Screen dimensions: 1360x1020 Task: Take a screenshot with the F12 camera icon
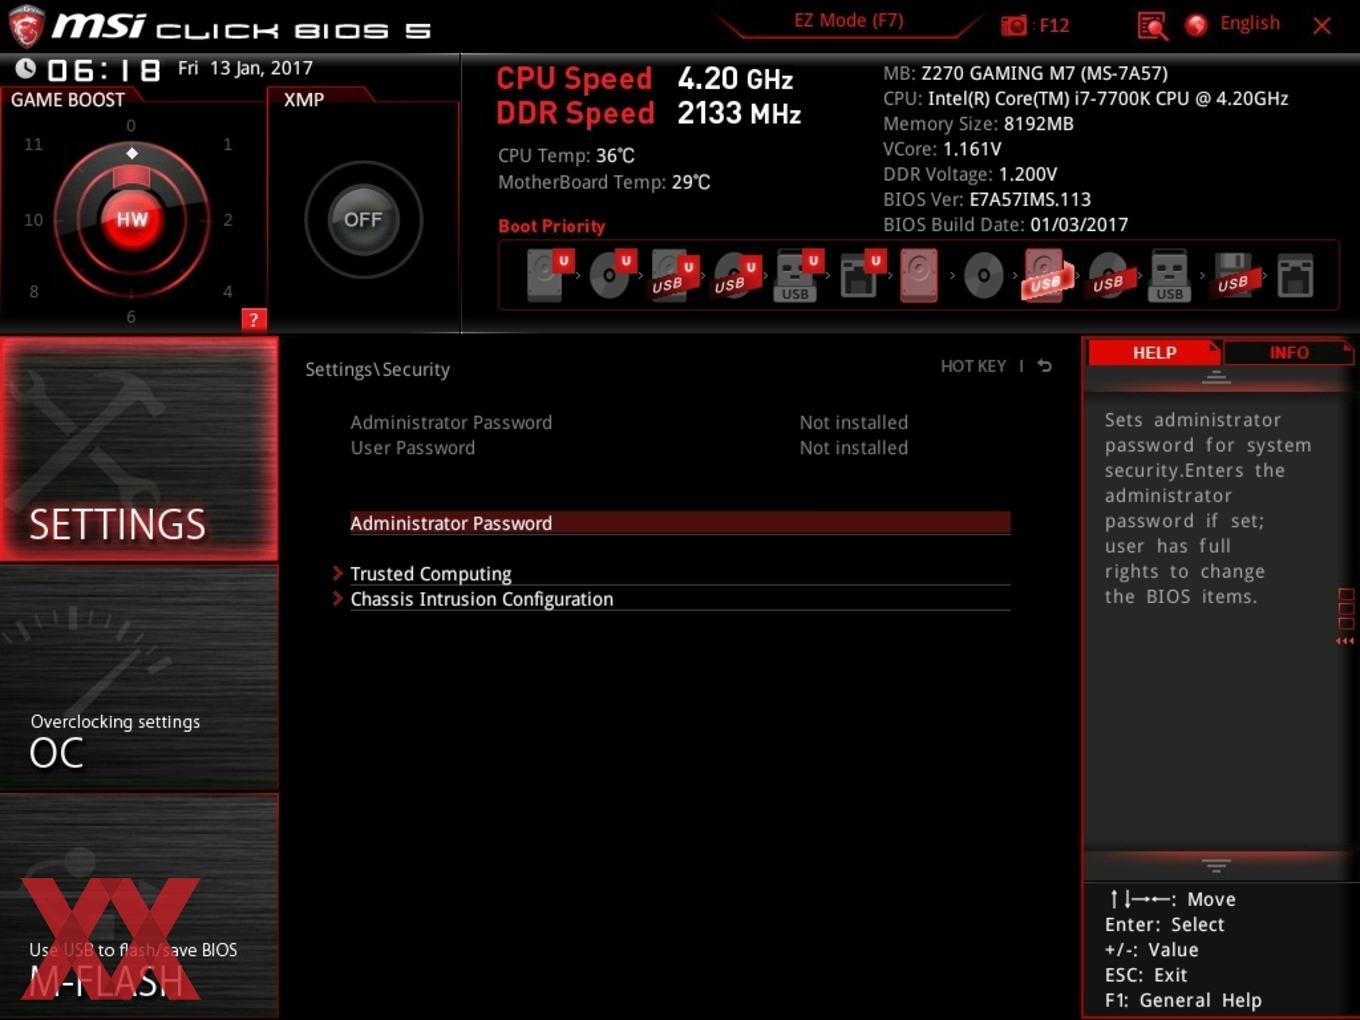click(x=1013, y=25)
